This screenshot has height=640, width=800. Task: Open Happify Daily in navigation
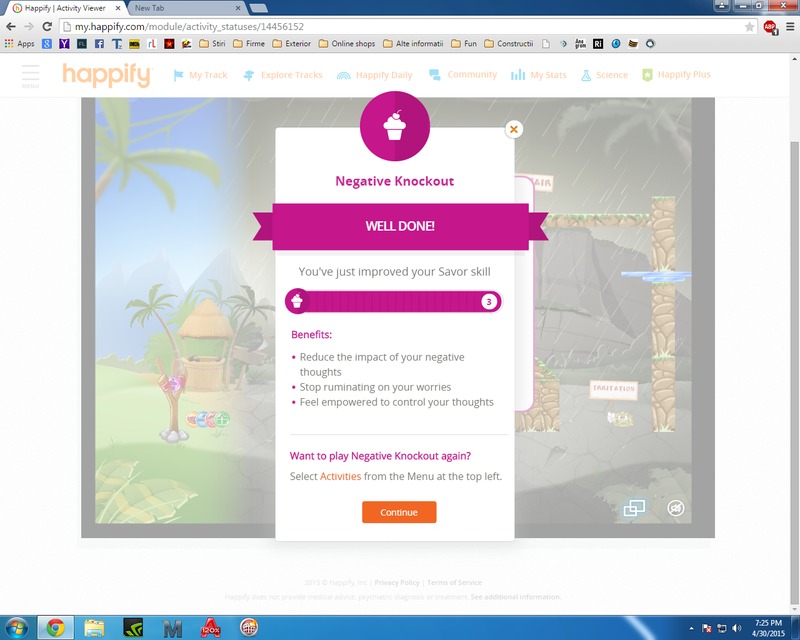pos(374,75)
